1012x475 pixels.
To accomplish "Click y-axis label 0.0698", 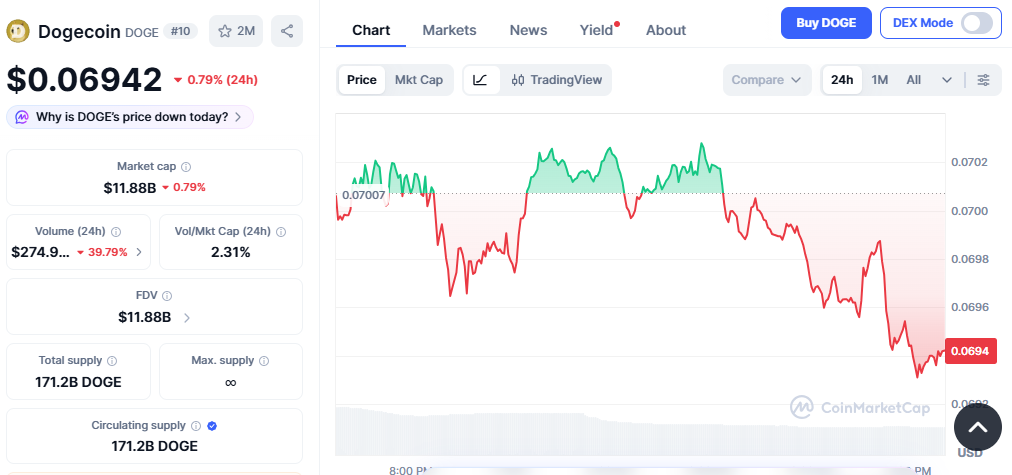I will (970, 259).
